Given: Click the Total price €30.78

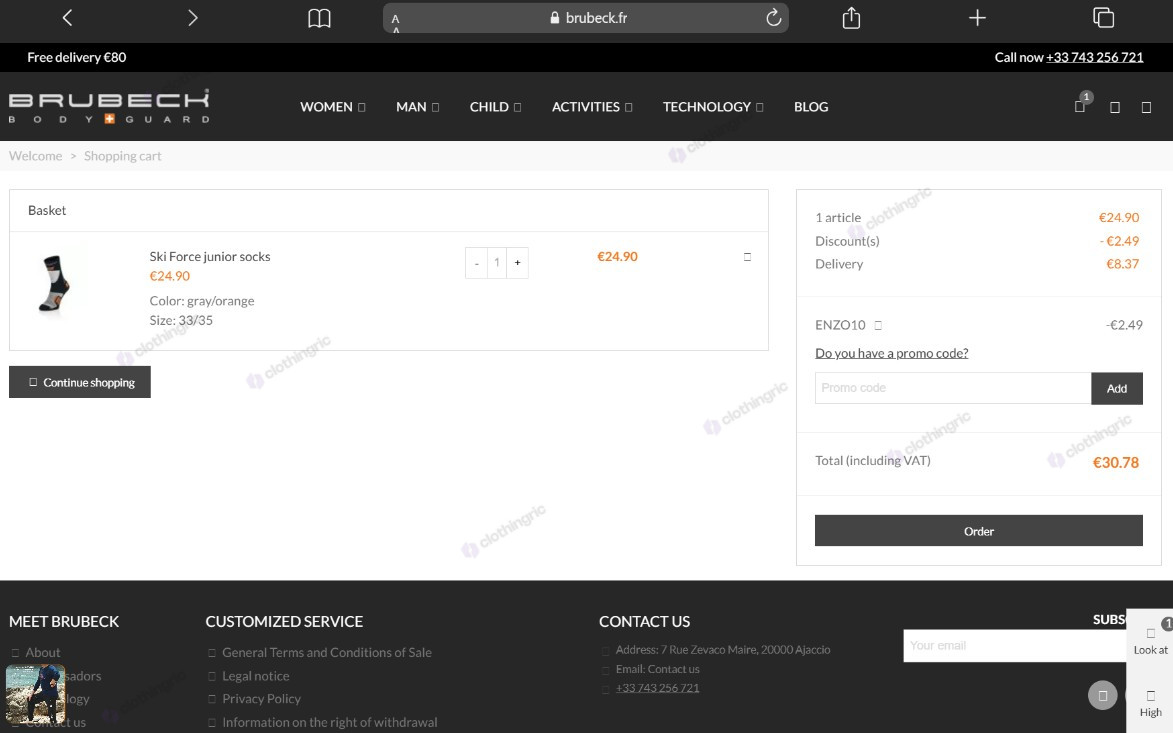Looking at the screenshot, I should tap(1115, 462).
